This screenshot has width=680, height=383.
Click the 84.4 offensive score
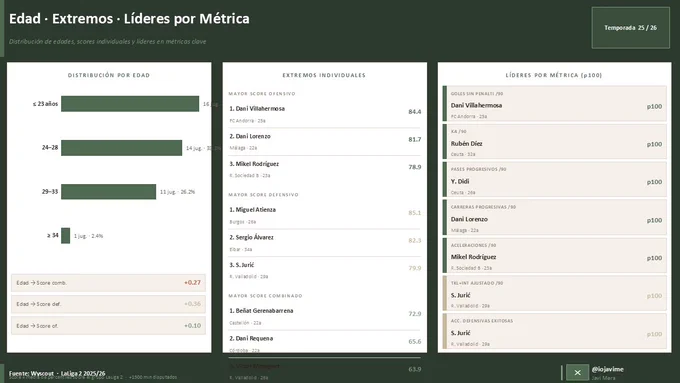(415, 112)
